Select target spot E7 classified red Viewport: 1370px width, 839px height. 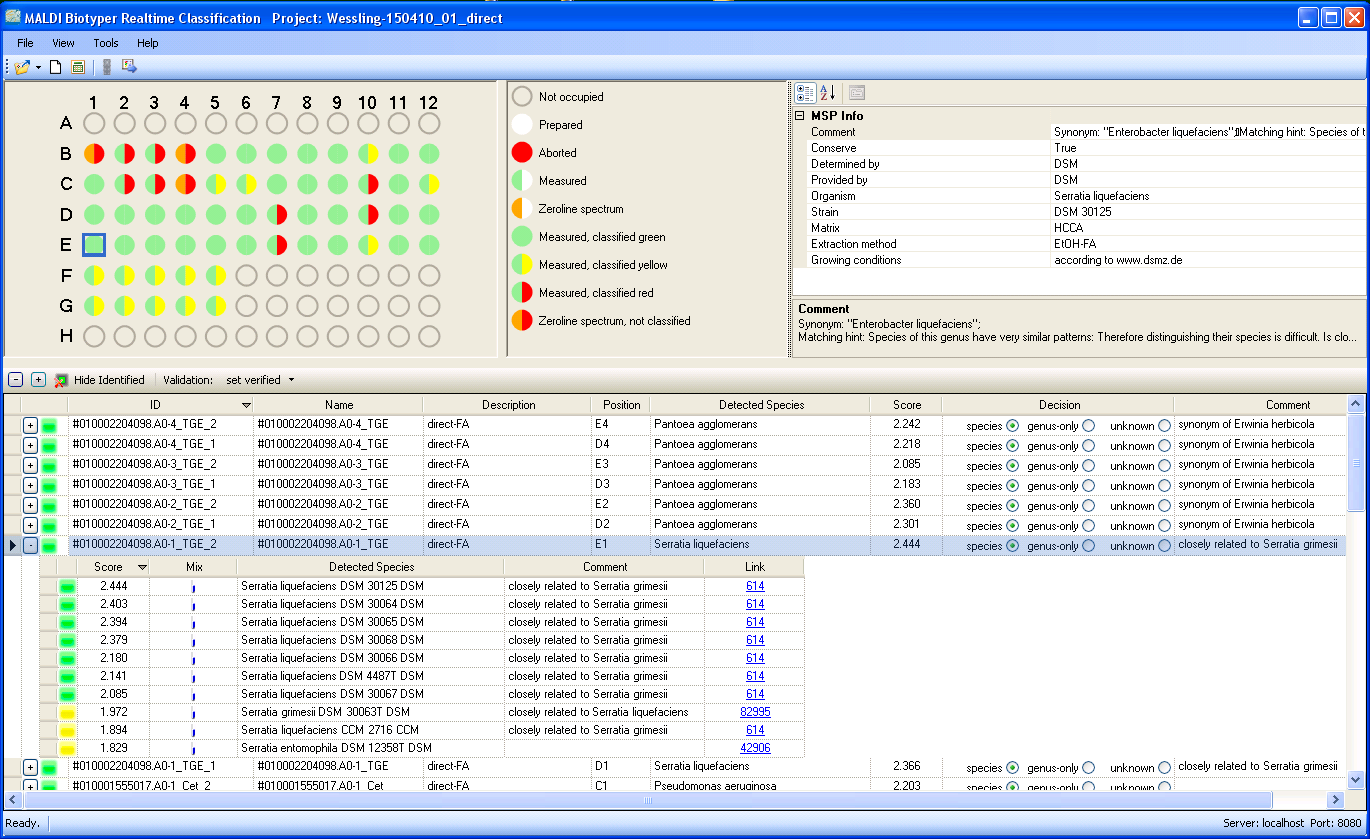point(277,245)
